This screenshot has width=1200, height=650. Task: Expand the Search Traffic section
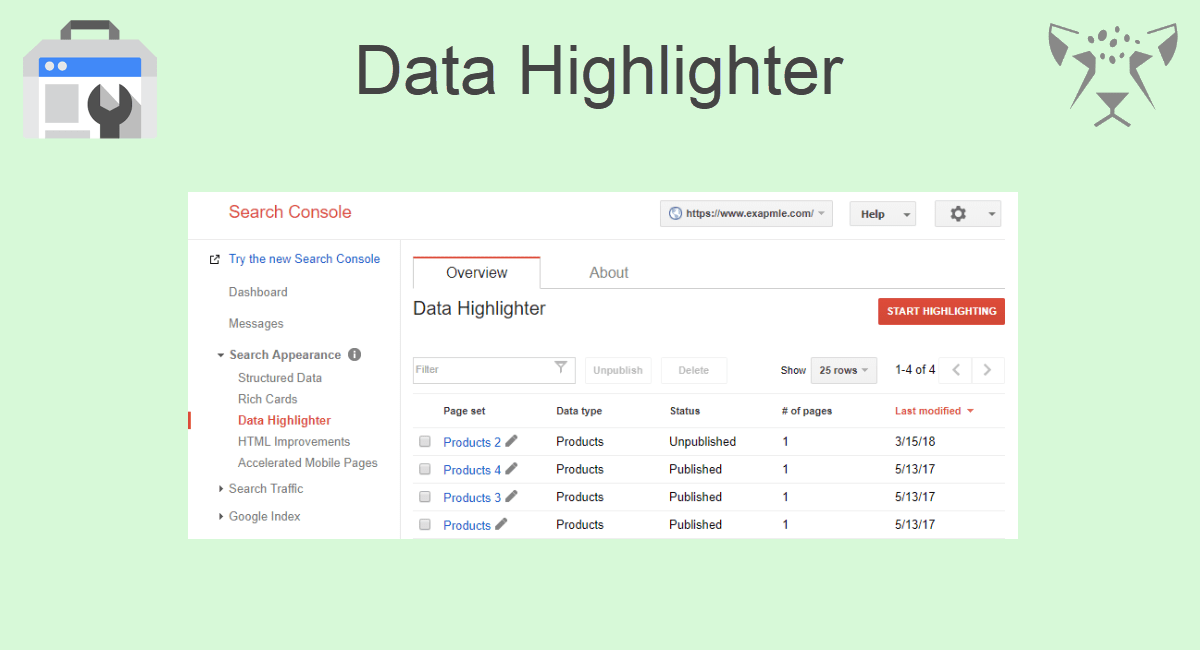[x=221, y=489]
